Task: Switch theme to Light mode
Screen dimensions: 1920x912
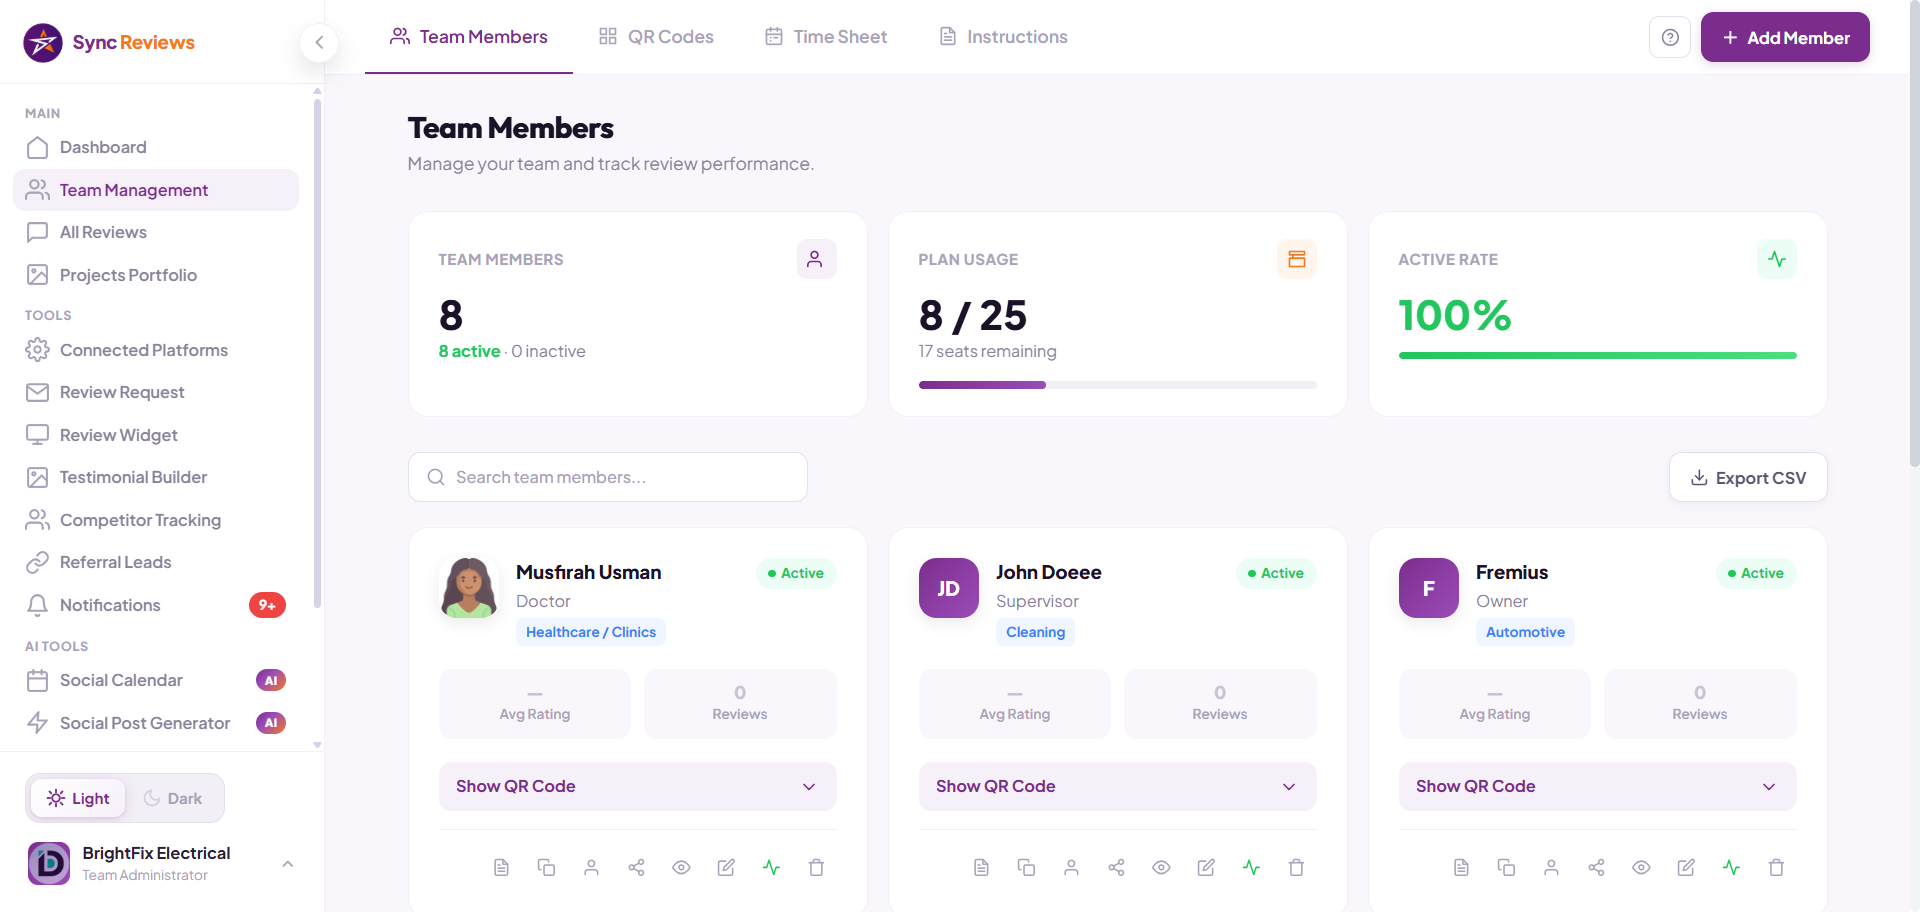Action: coord(78,798)
